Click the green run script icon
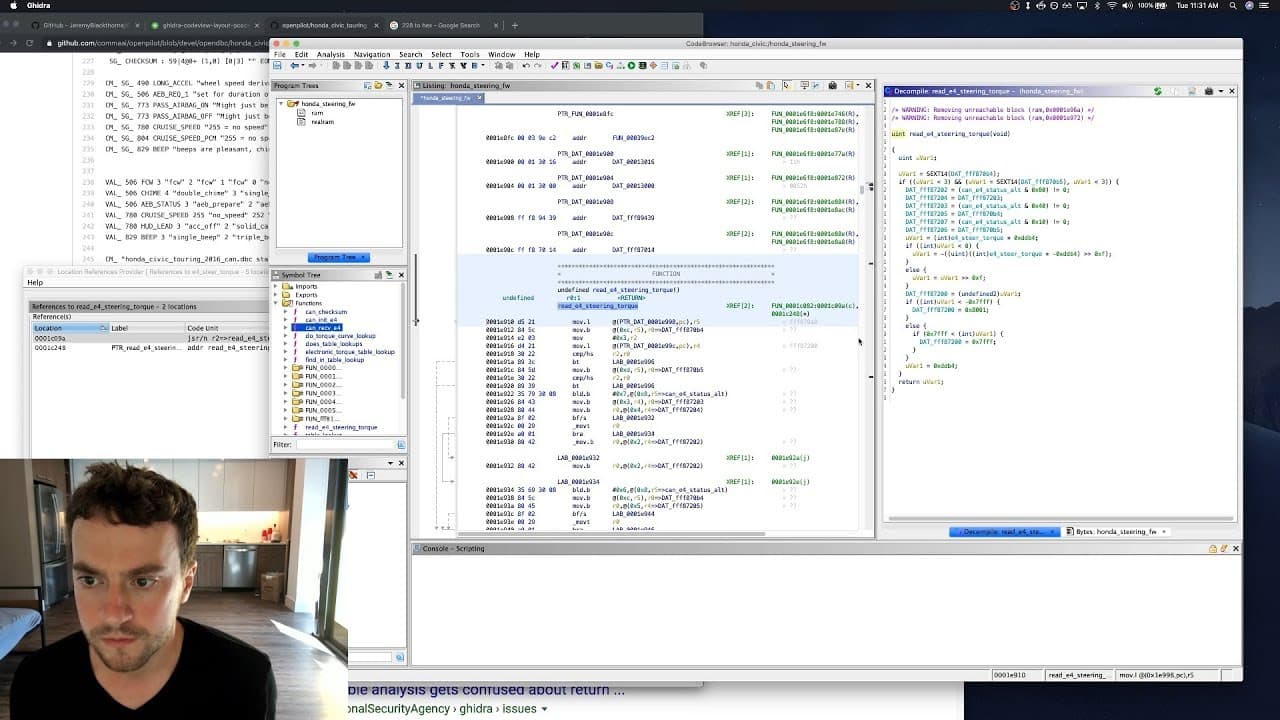1280x720 pixels. [x=632, y=65]
